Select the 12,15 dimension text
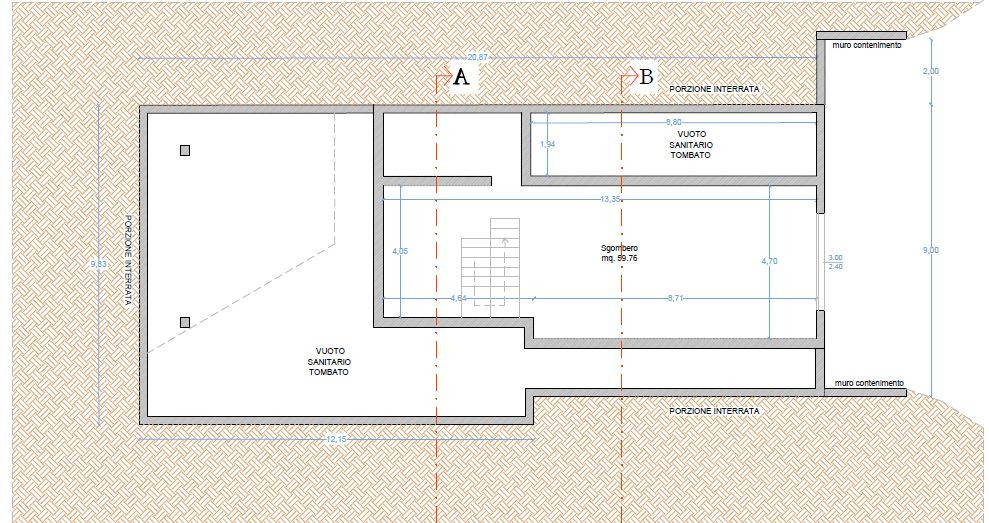 click(x=337, y=439)
